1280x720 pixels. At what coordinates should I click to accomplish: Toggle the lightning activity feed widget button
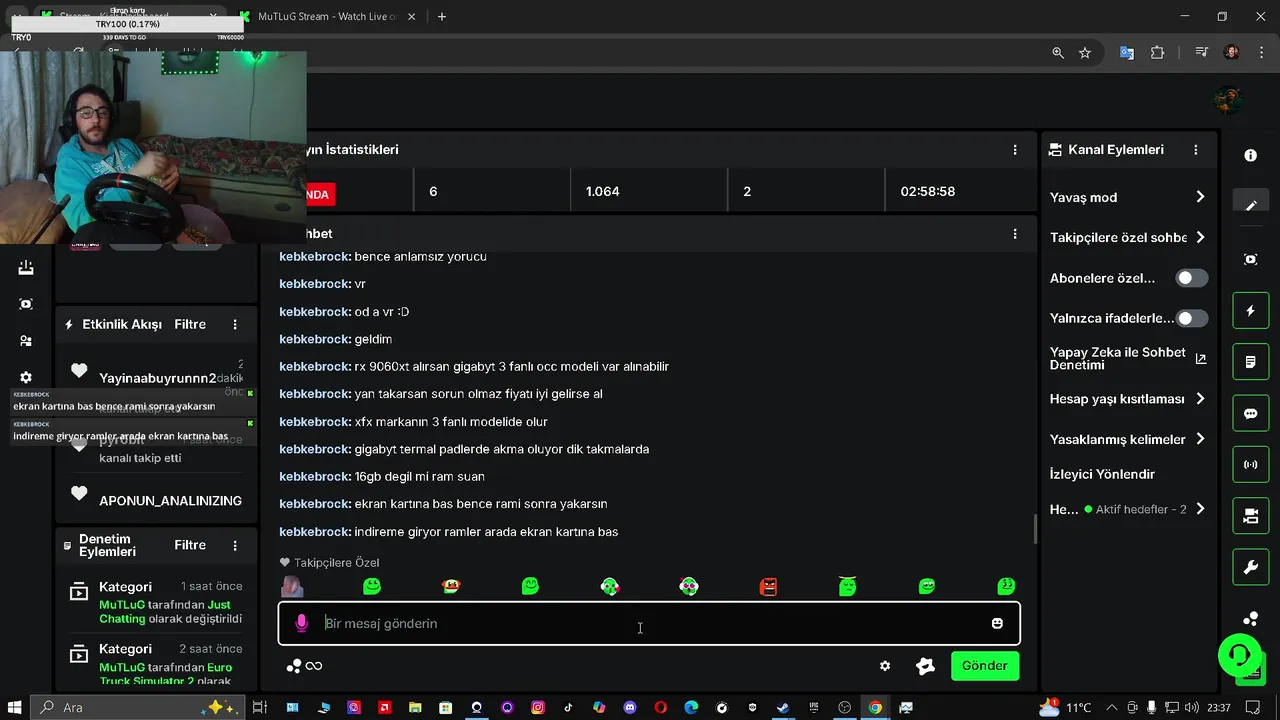[x=1250, y=311]
